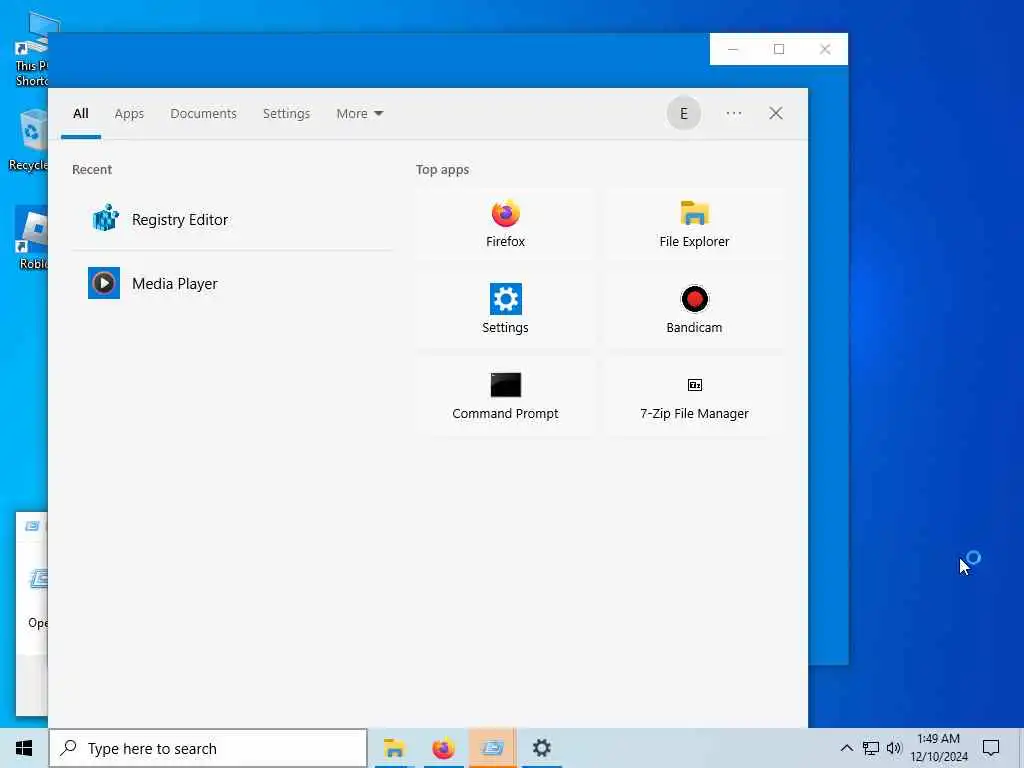This screenshot has width=1024, height=768.
Task: Close the search panel with X
Action: point(776,114)
